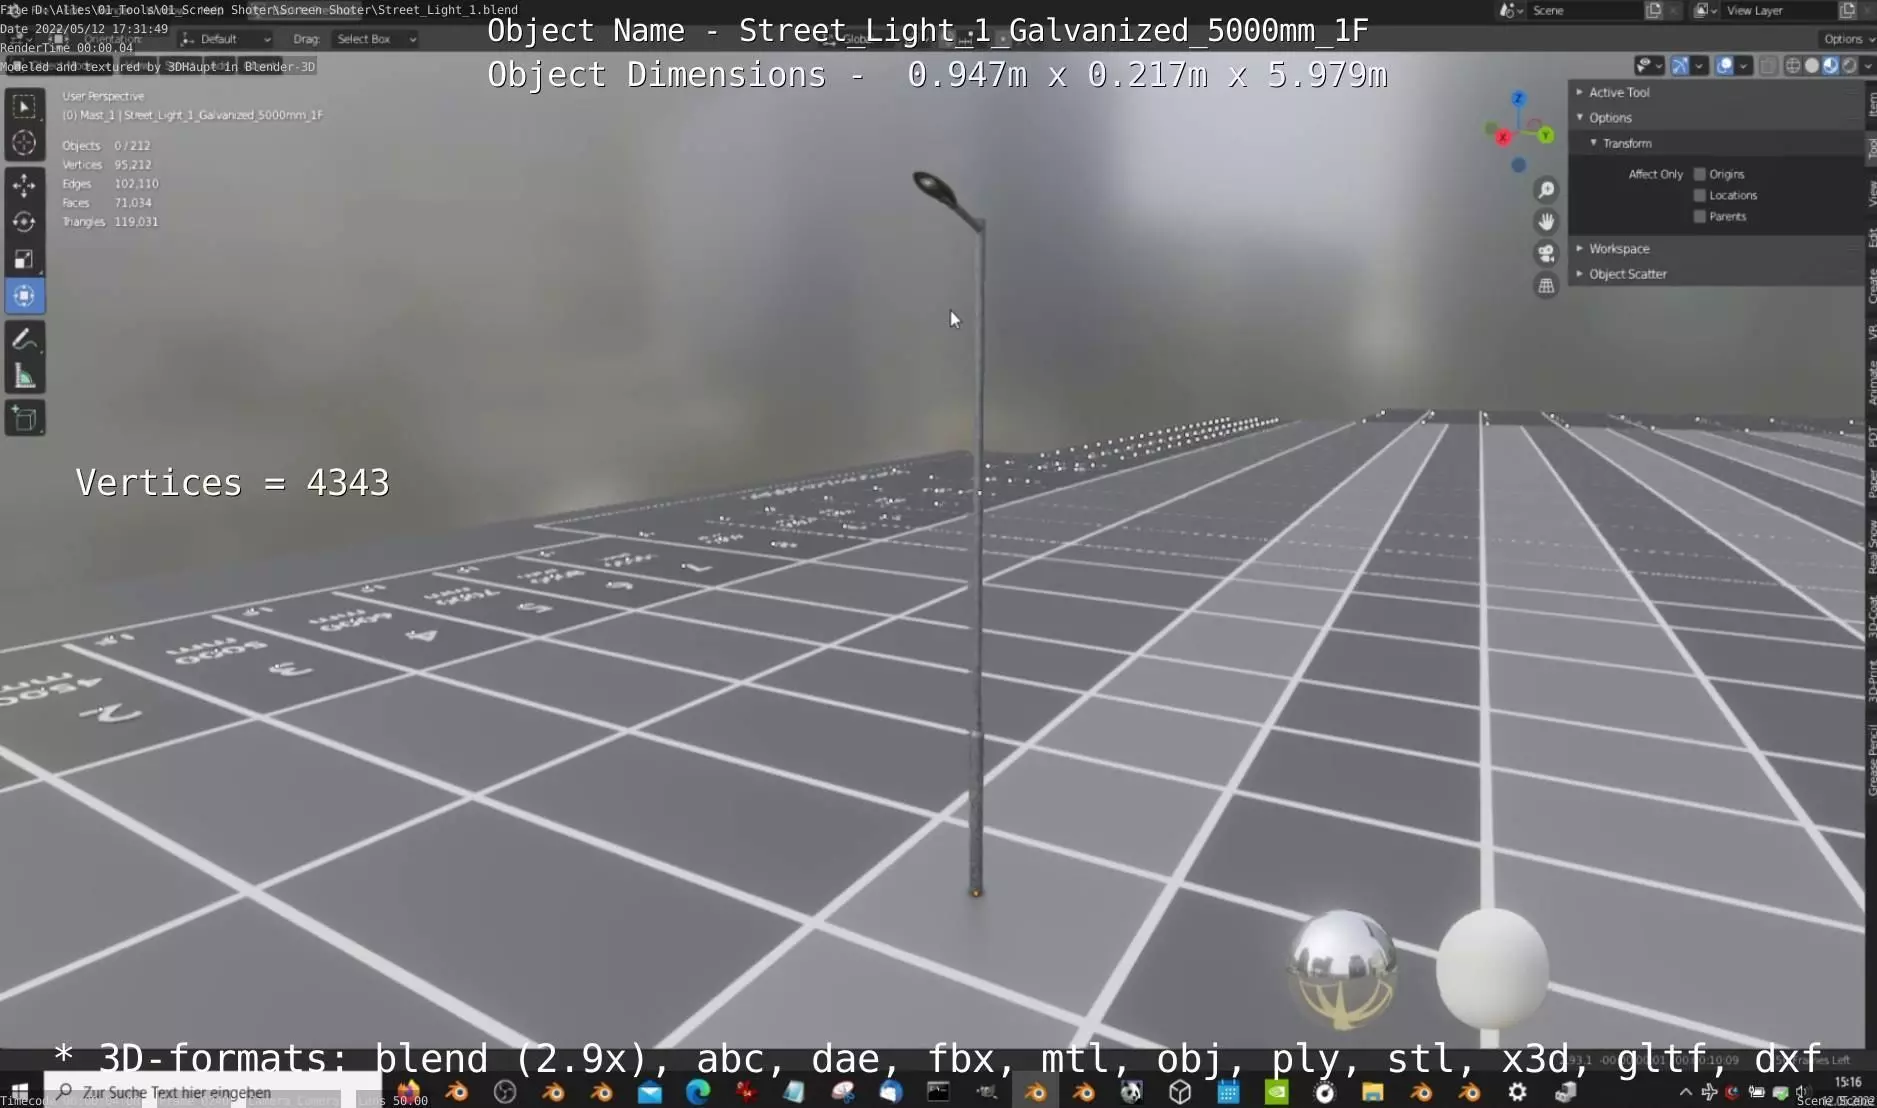Image resolution: width=1877 pixels, height=1108 pixels.
Task: Click the new view layer copy icon
Action: 1848,10
